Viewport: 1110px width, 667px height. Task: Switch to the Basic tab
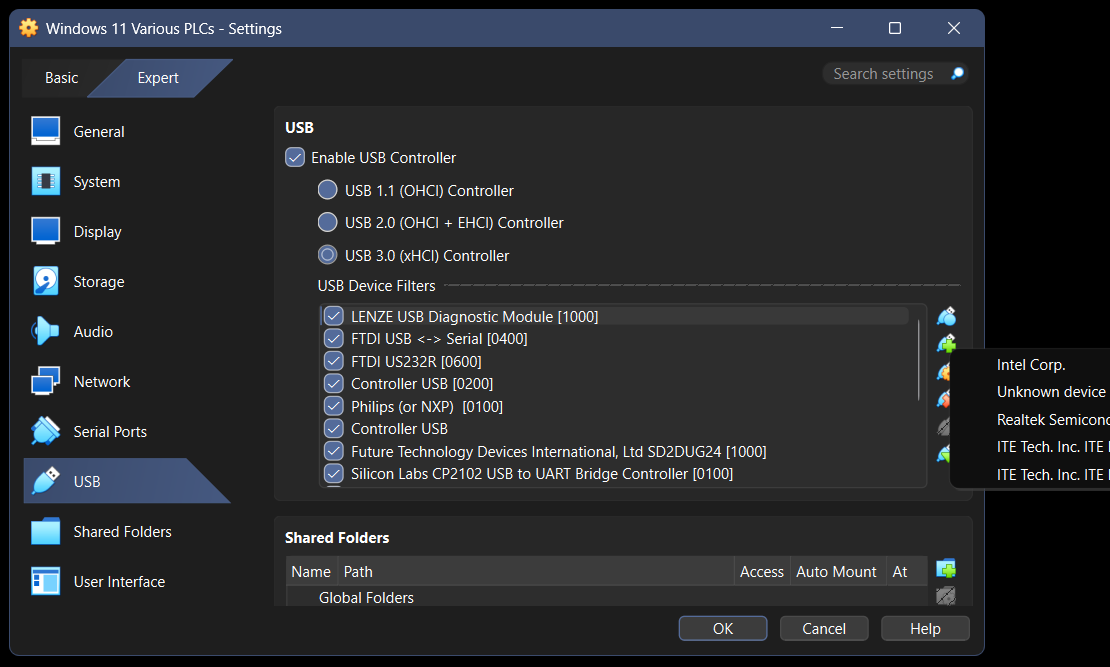pyautogui.click(x=62, y=78)
